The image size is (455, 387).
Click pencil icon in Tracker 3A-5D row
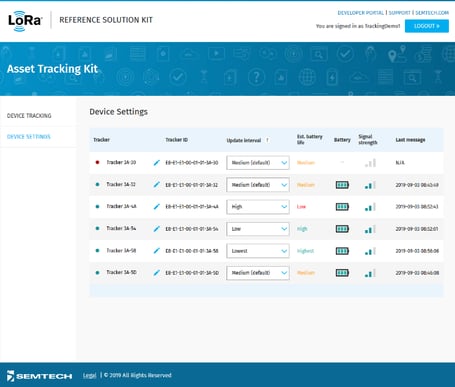156,273
